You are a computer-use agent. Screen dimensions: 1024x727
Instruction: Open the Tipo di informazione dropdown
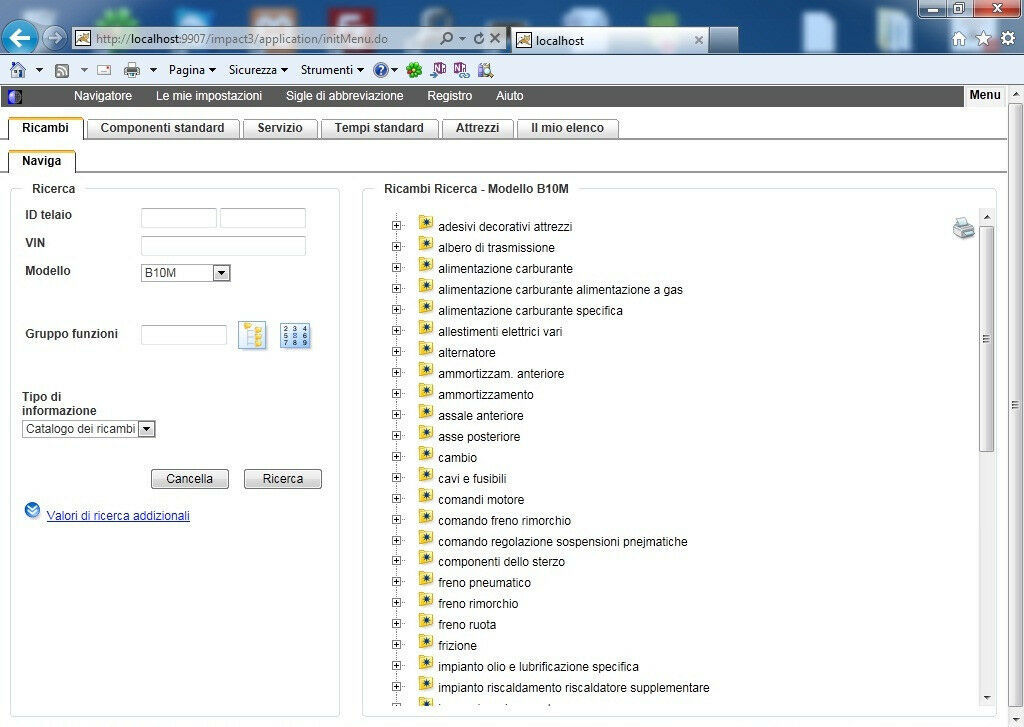pyautogui.click(x=145, y=429)
